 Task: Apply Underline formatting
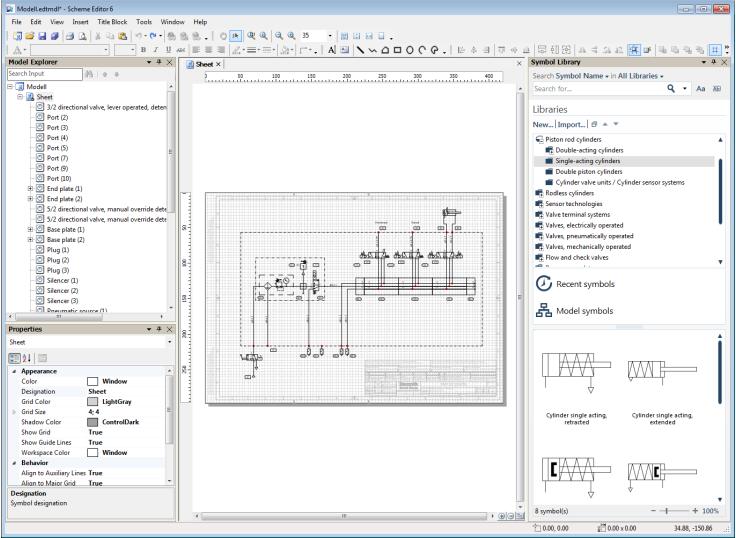click(168, 50)
